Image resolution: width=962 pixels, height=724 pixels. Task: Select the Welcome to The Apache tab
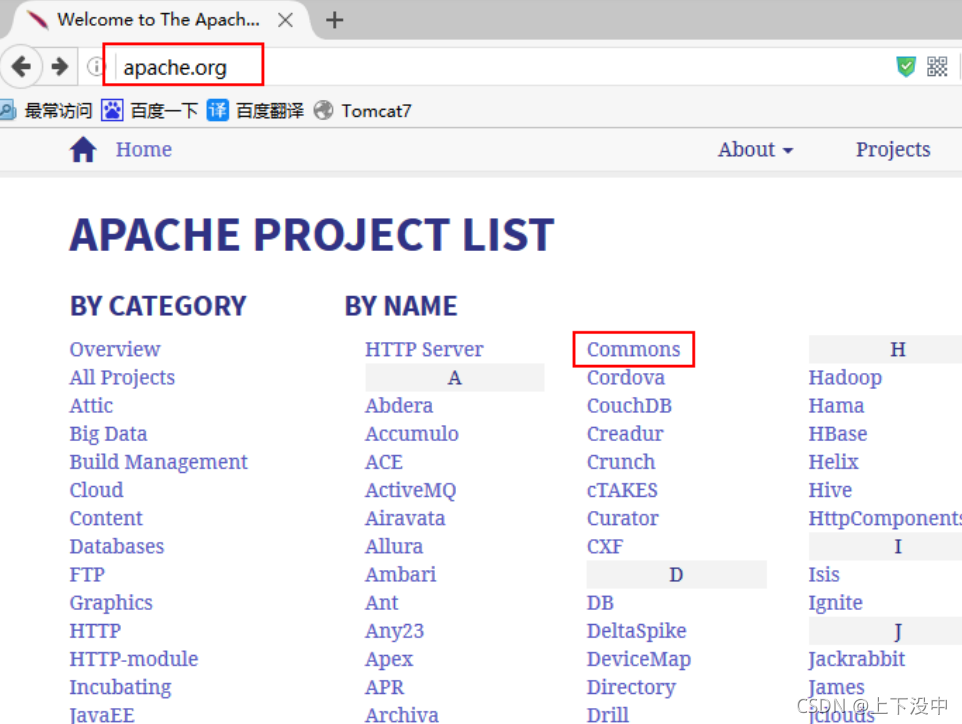pos(158,20)
